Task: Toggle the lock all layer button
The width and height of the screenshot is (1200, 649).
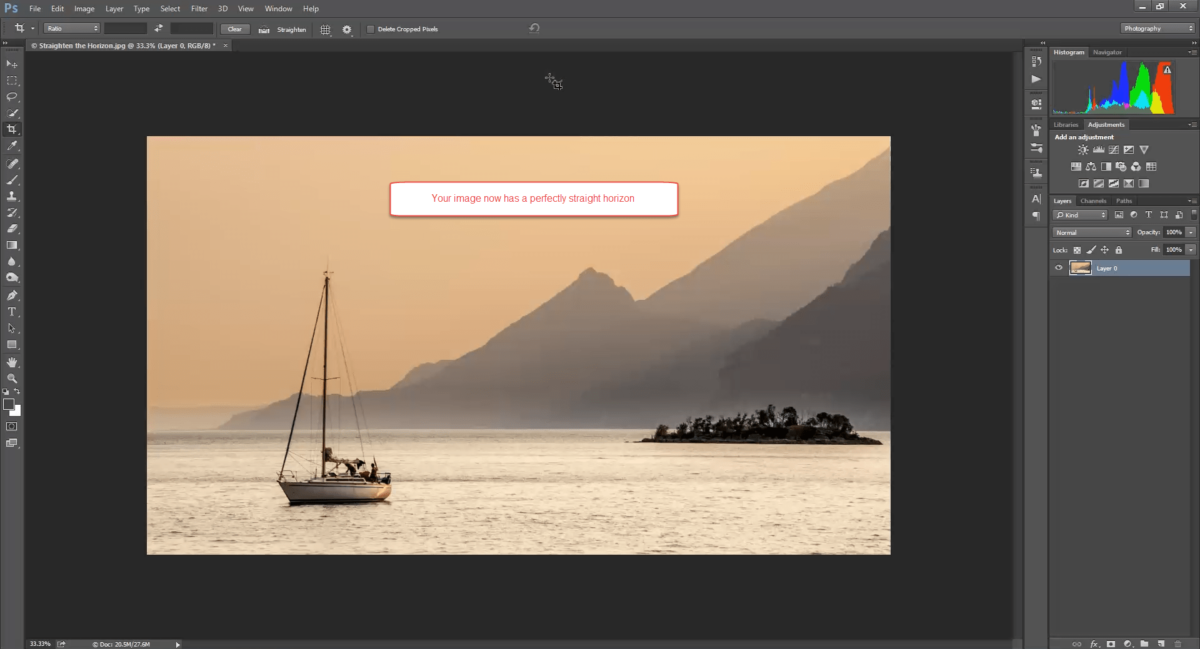Action: tap(1118, 250)
